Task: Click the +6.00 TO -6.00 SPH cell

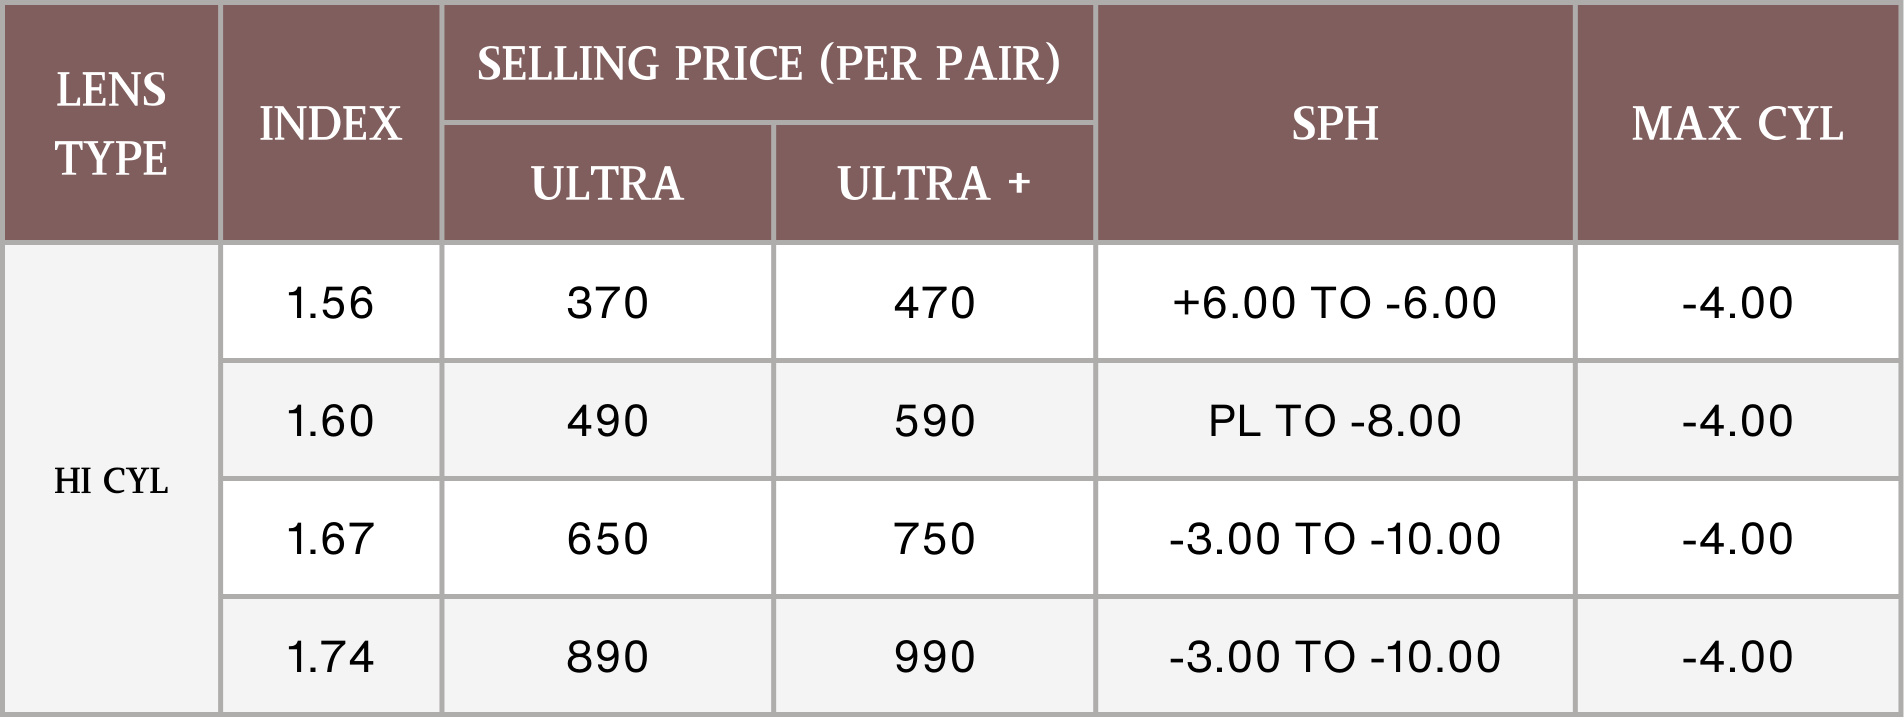Action: pos(1335,303)
